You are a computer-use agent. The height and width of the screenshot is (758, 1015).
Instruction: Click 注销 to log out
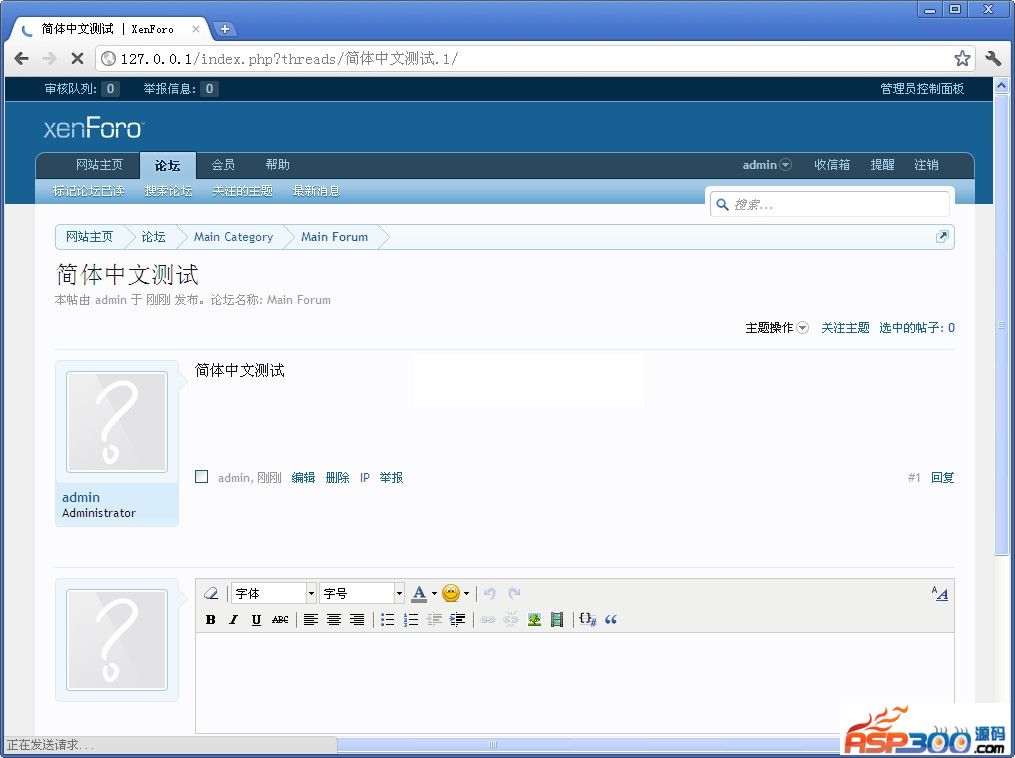pyautogui.click(x=926, y=165)
